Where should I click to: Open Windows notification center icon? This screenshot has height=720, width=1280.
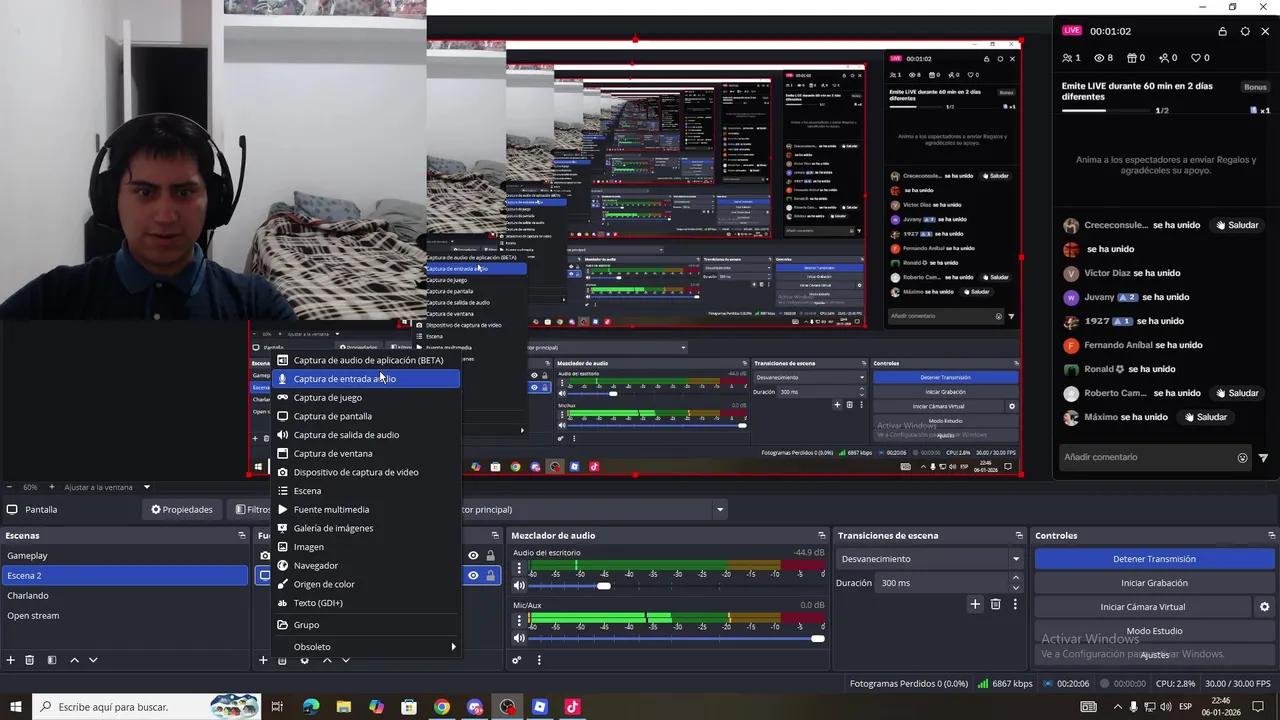[x=1258, y=707]
